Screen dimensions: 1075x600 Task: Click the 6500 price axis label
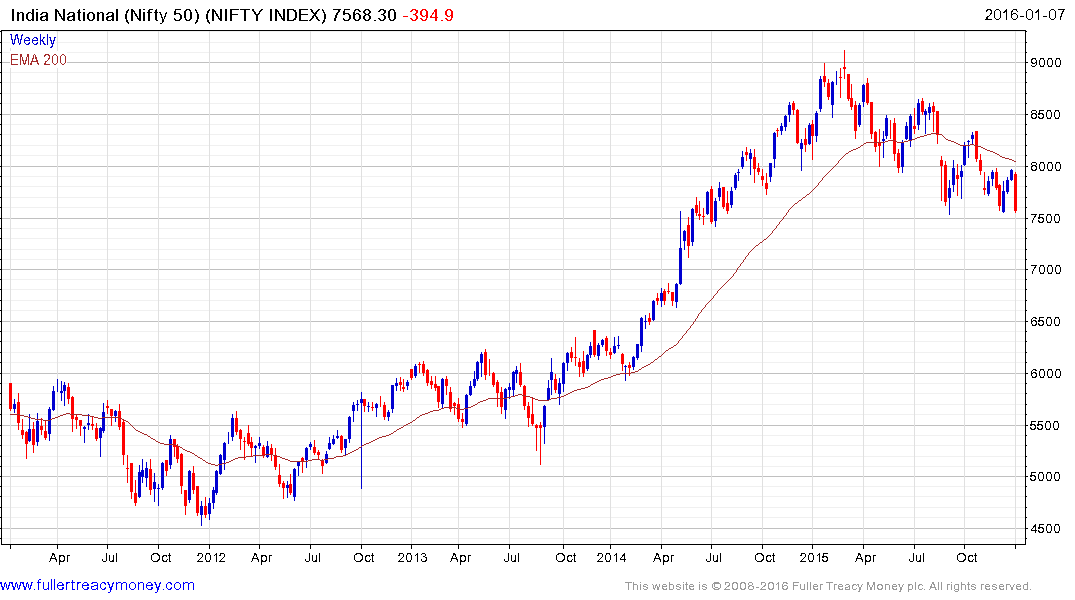[x=1046, y=322]
